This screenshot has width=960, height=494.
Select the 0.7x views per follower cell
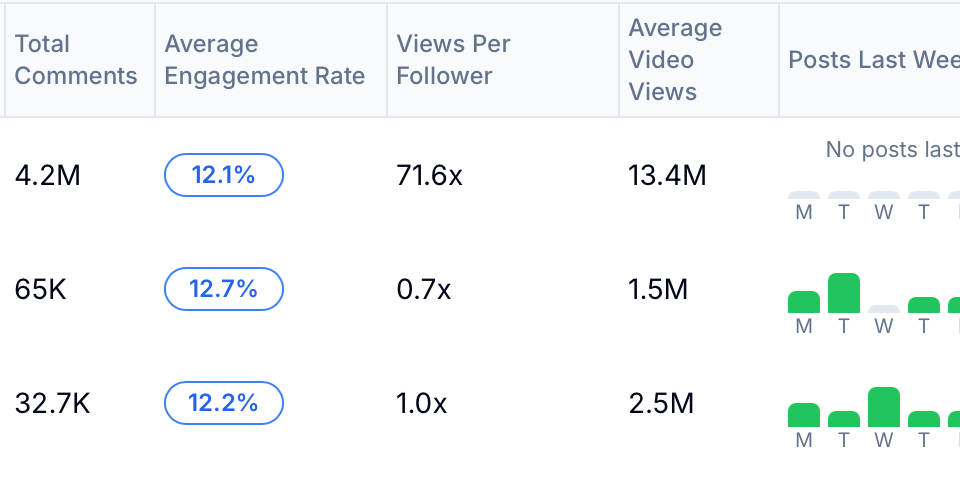pyautogui.click(x=423, y=290)
